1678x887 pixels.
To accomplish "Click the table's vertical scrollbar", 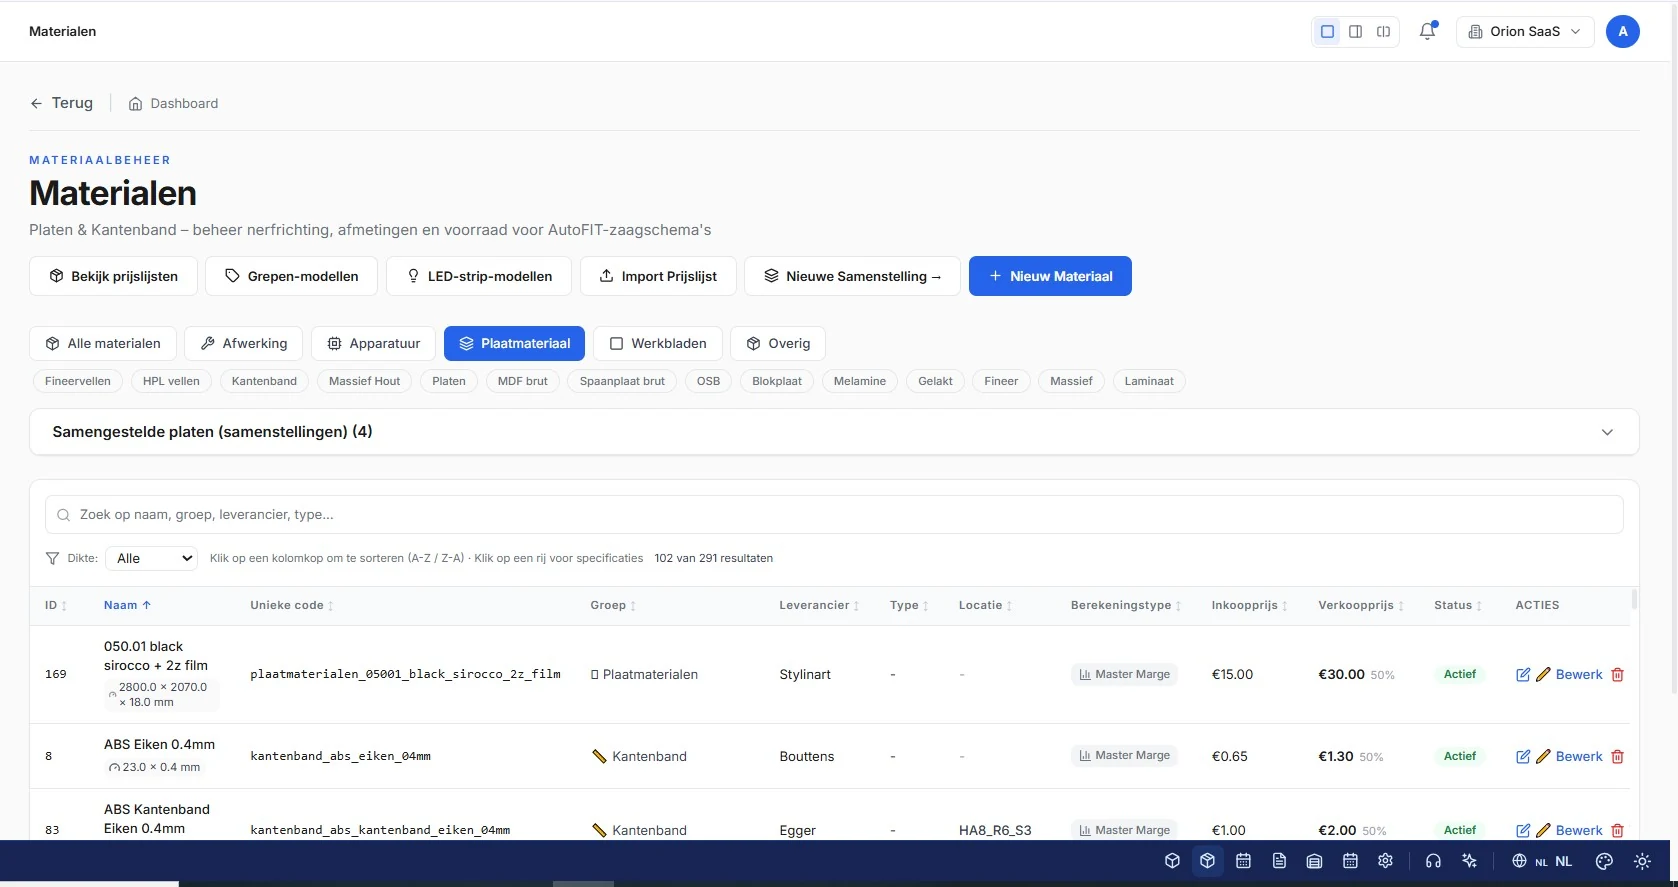I will 1634,600.
